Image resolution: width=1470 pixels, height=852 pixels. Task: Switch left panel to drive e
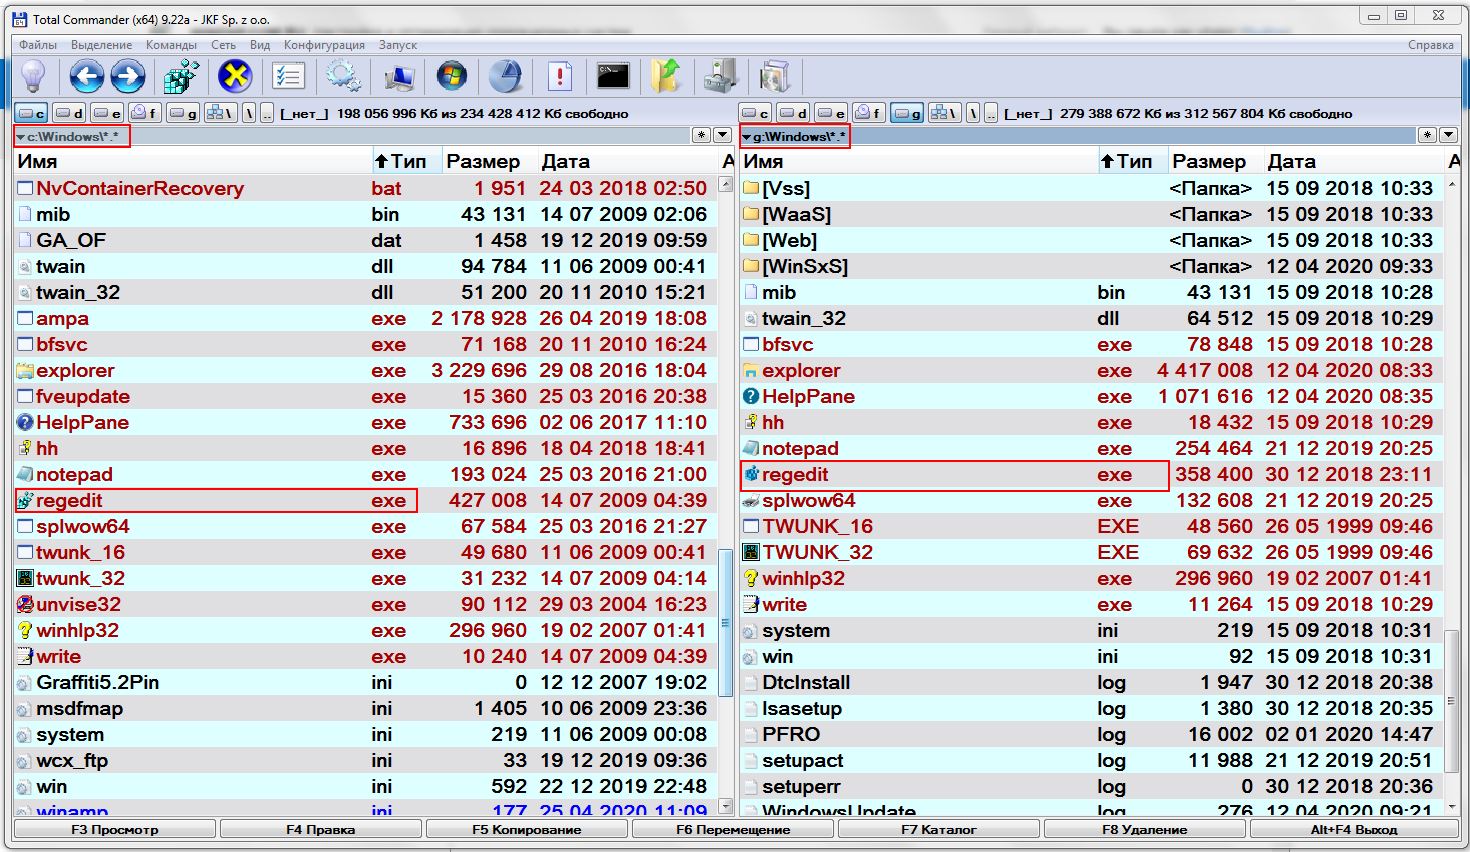(107, 113)
